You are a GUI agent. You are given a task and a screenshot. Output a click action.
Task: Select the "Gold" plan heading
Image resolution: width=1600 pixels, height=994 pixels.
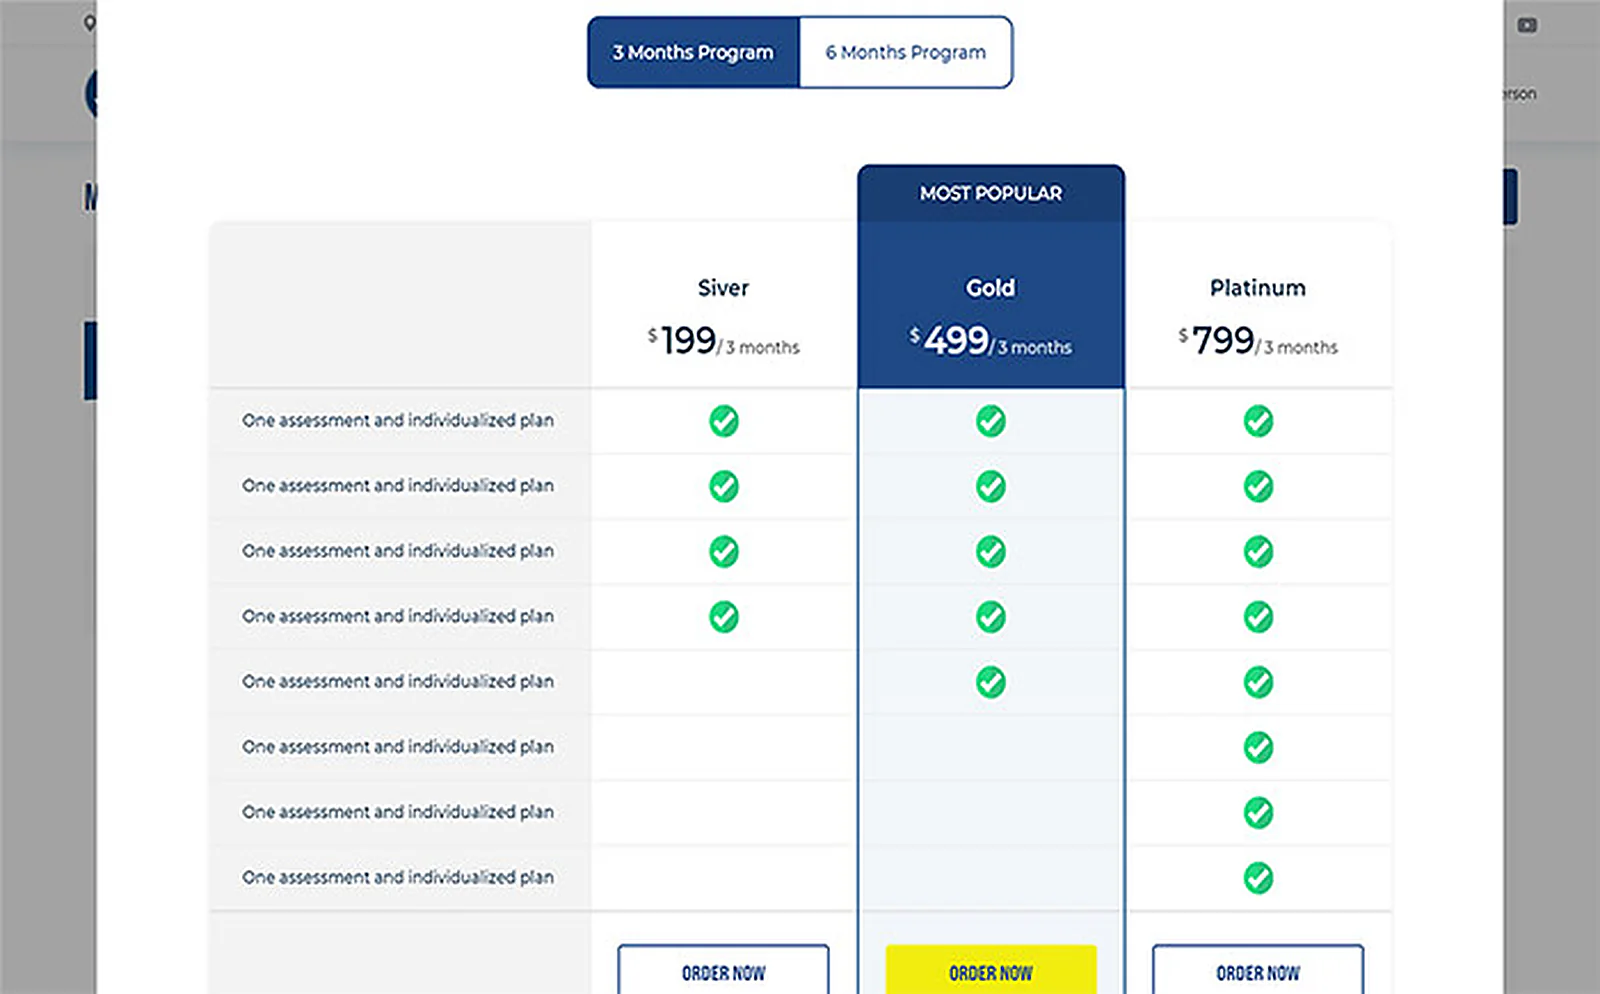pyautogui.click(x=991, y=288)
